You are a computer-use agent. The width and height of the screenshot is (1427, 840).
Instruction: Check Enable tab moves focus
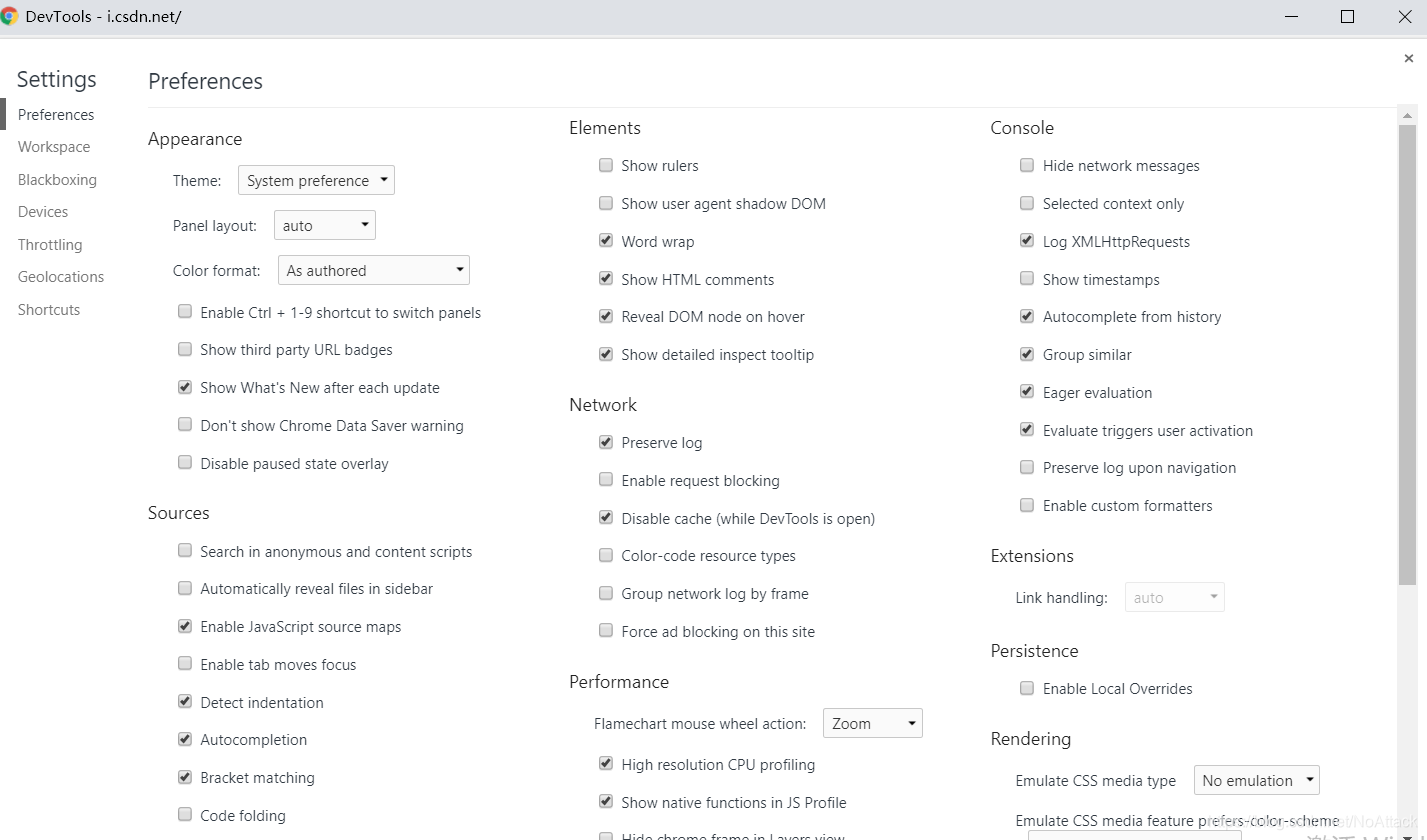point(185,664)
